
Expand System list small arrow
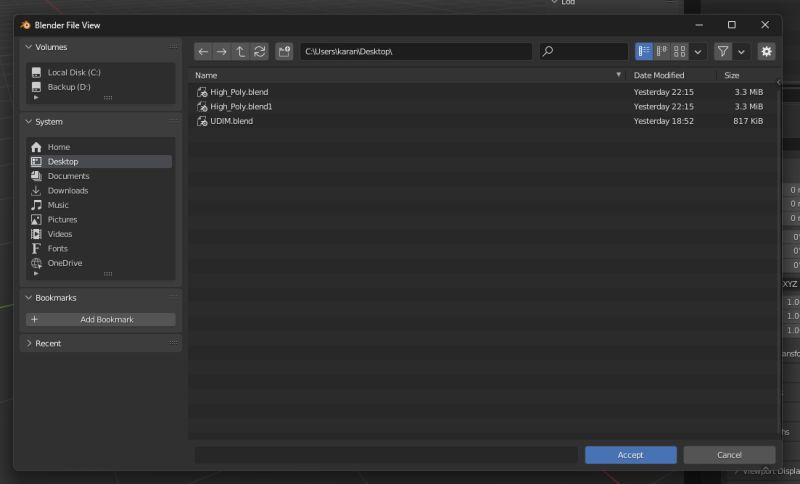36,274
